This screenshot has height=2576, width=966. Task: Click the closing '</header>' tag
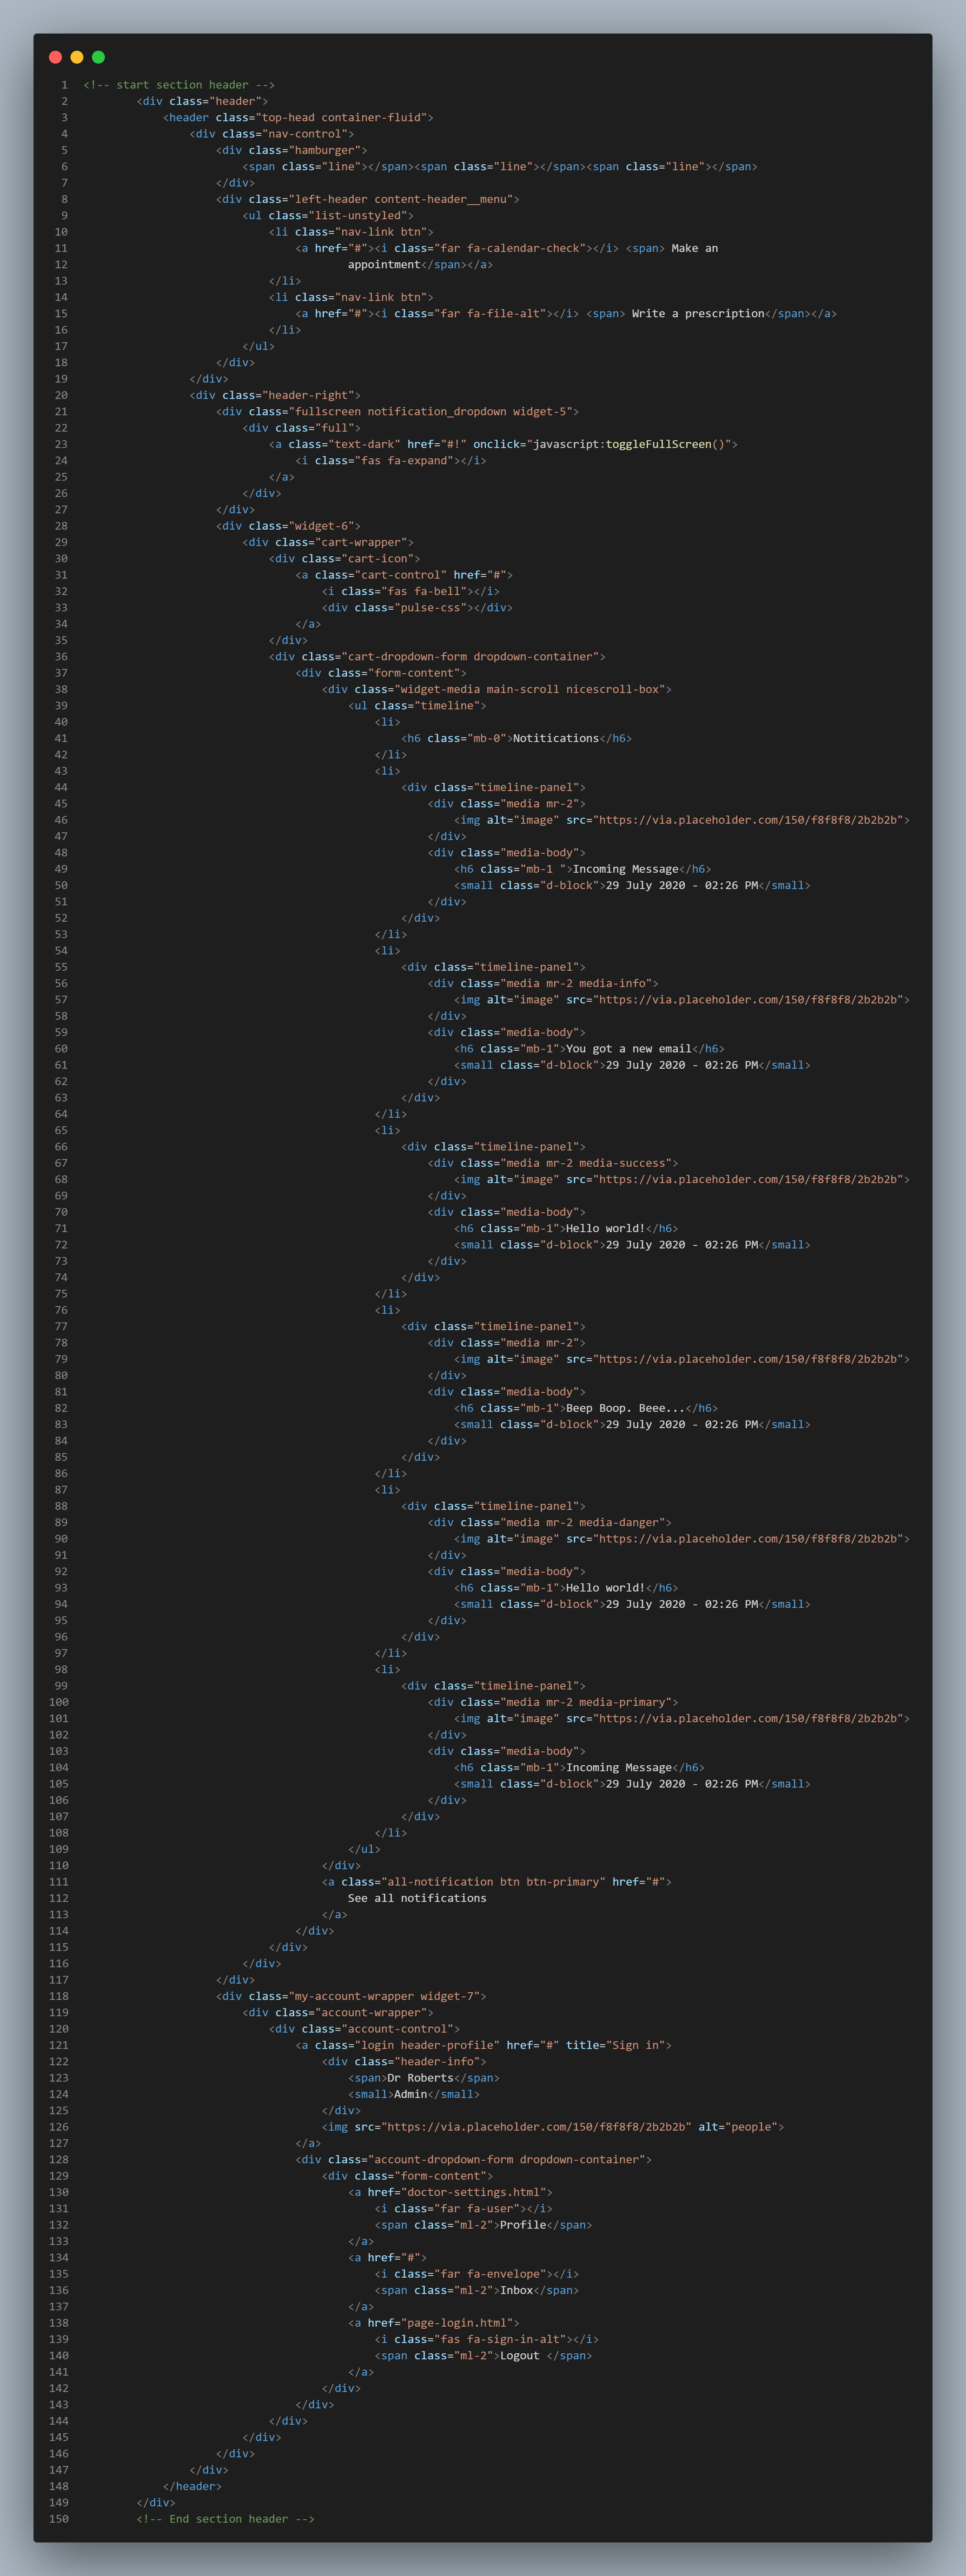coord(193,2486)
